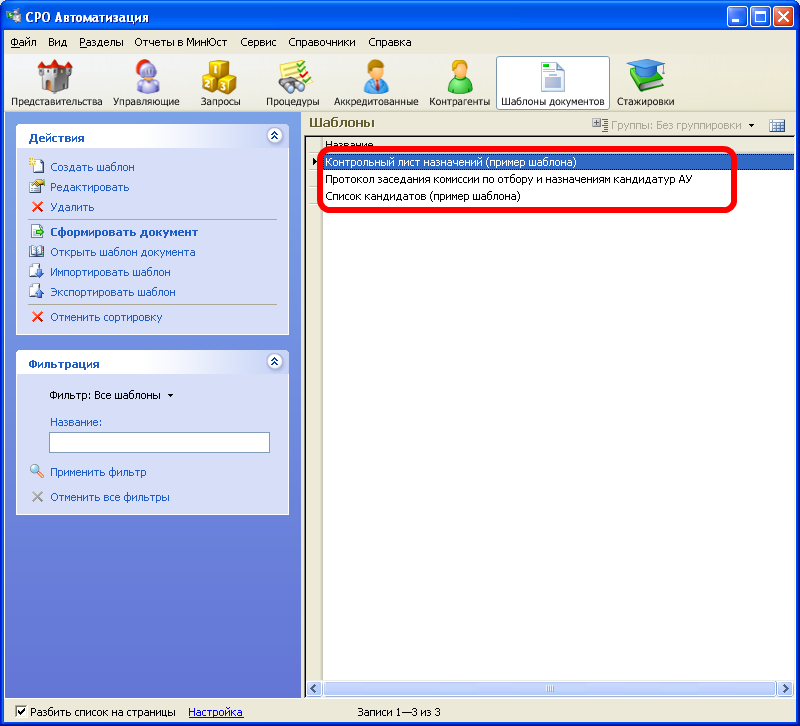Select Список кандидатов (пример шаблона) row
Image resolution: width=800 pixels, height=726 pixels.
[x=423, y=197]
